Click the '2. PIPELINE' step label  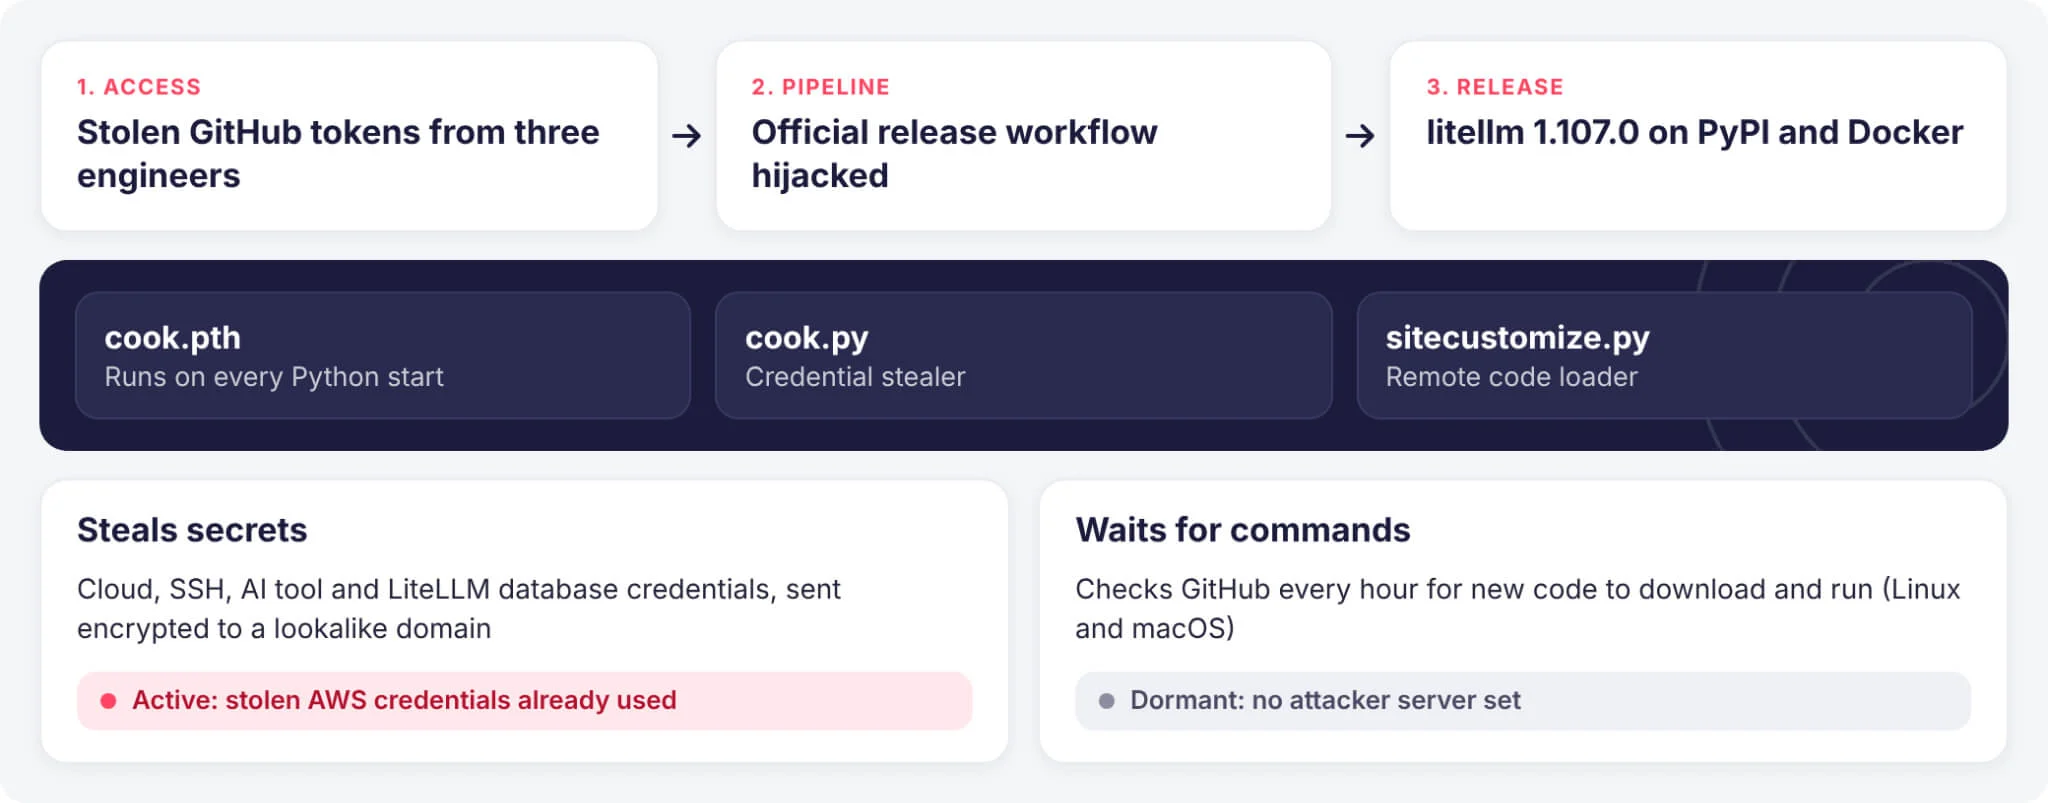point(820,87)
